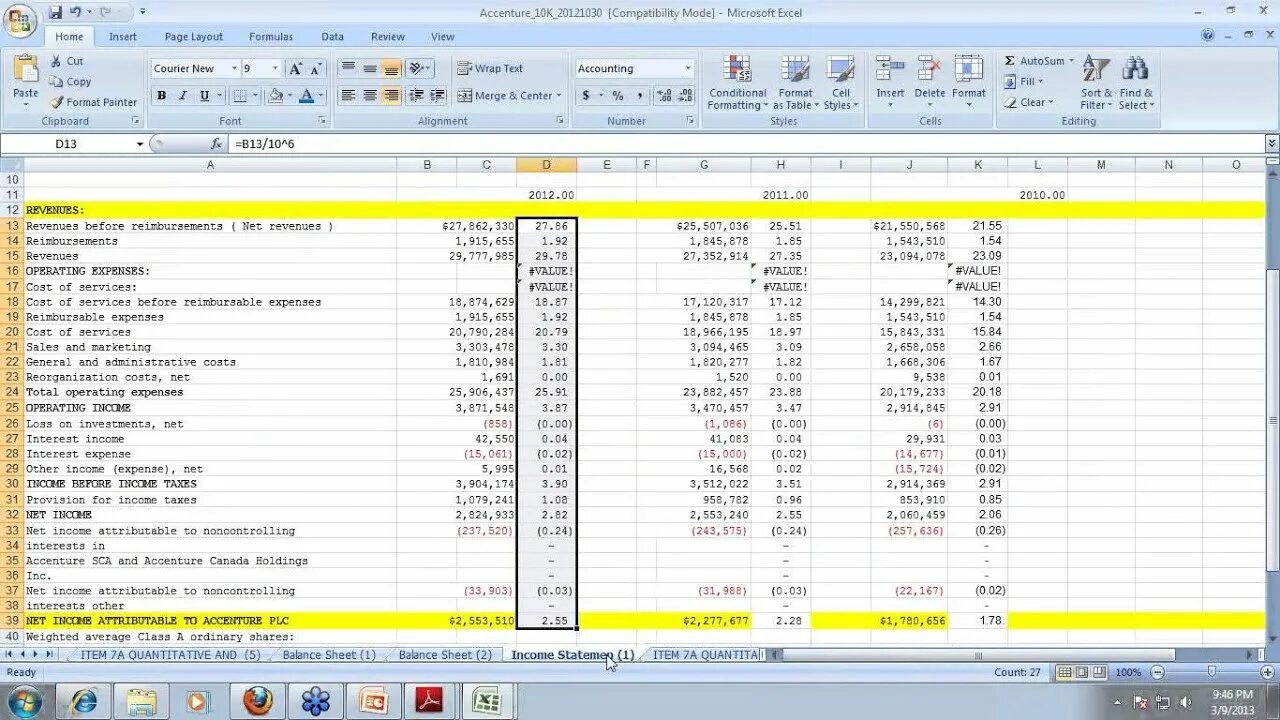The height and width of the screenshot is (720, 1280).
Task: Apply Comma Style number format
Action: (x=639, y=96)
